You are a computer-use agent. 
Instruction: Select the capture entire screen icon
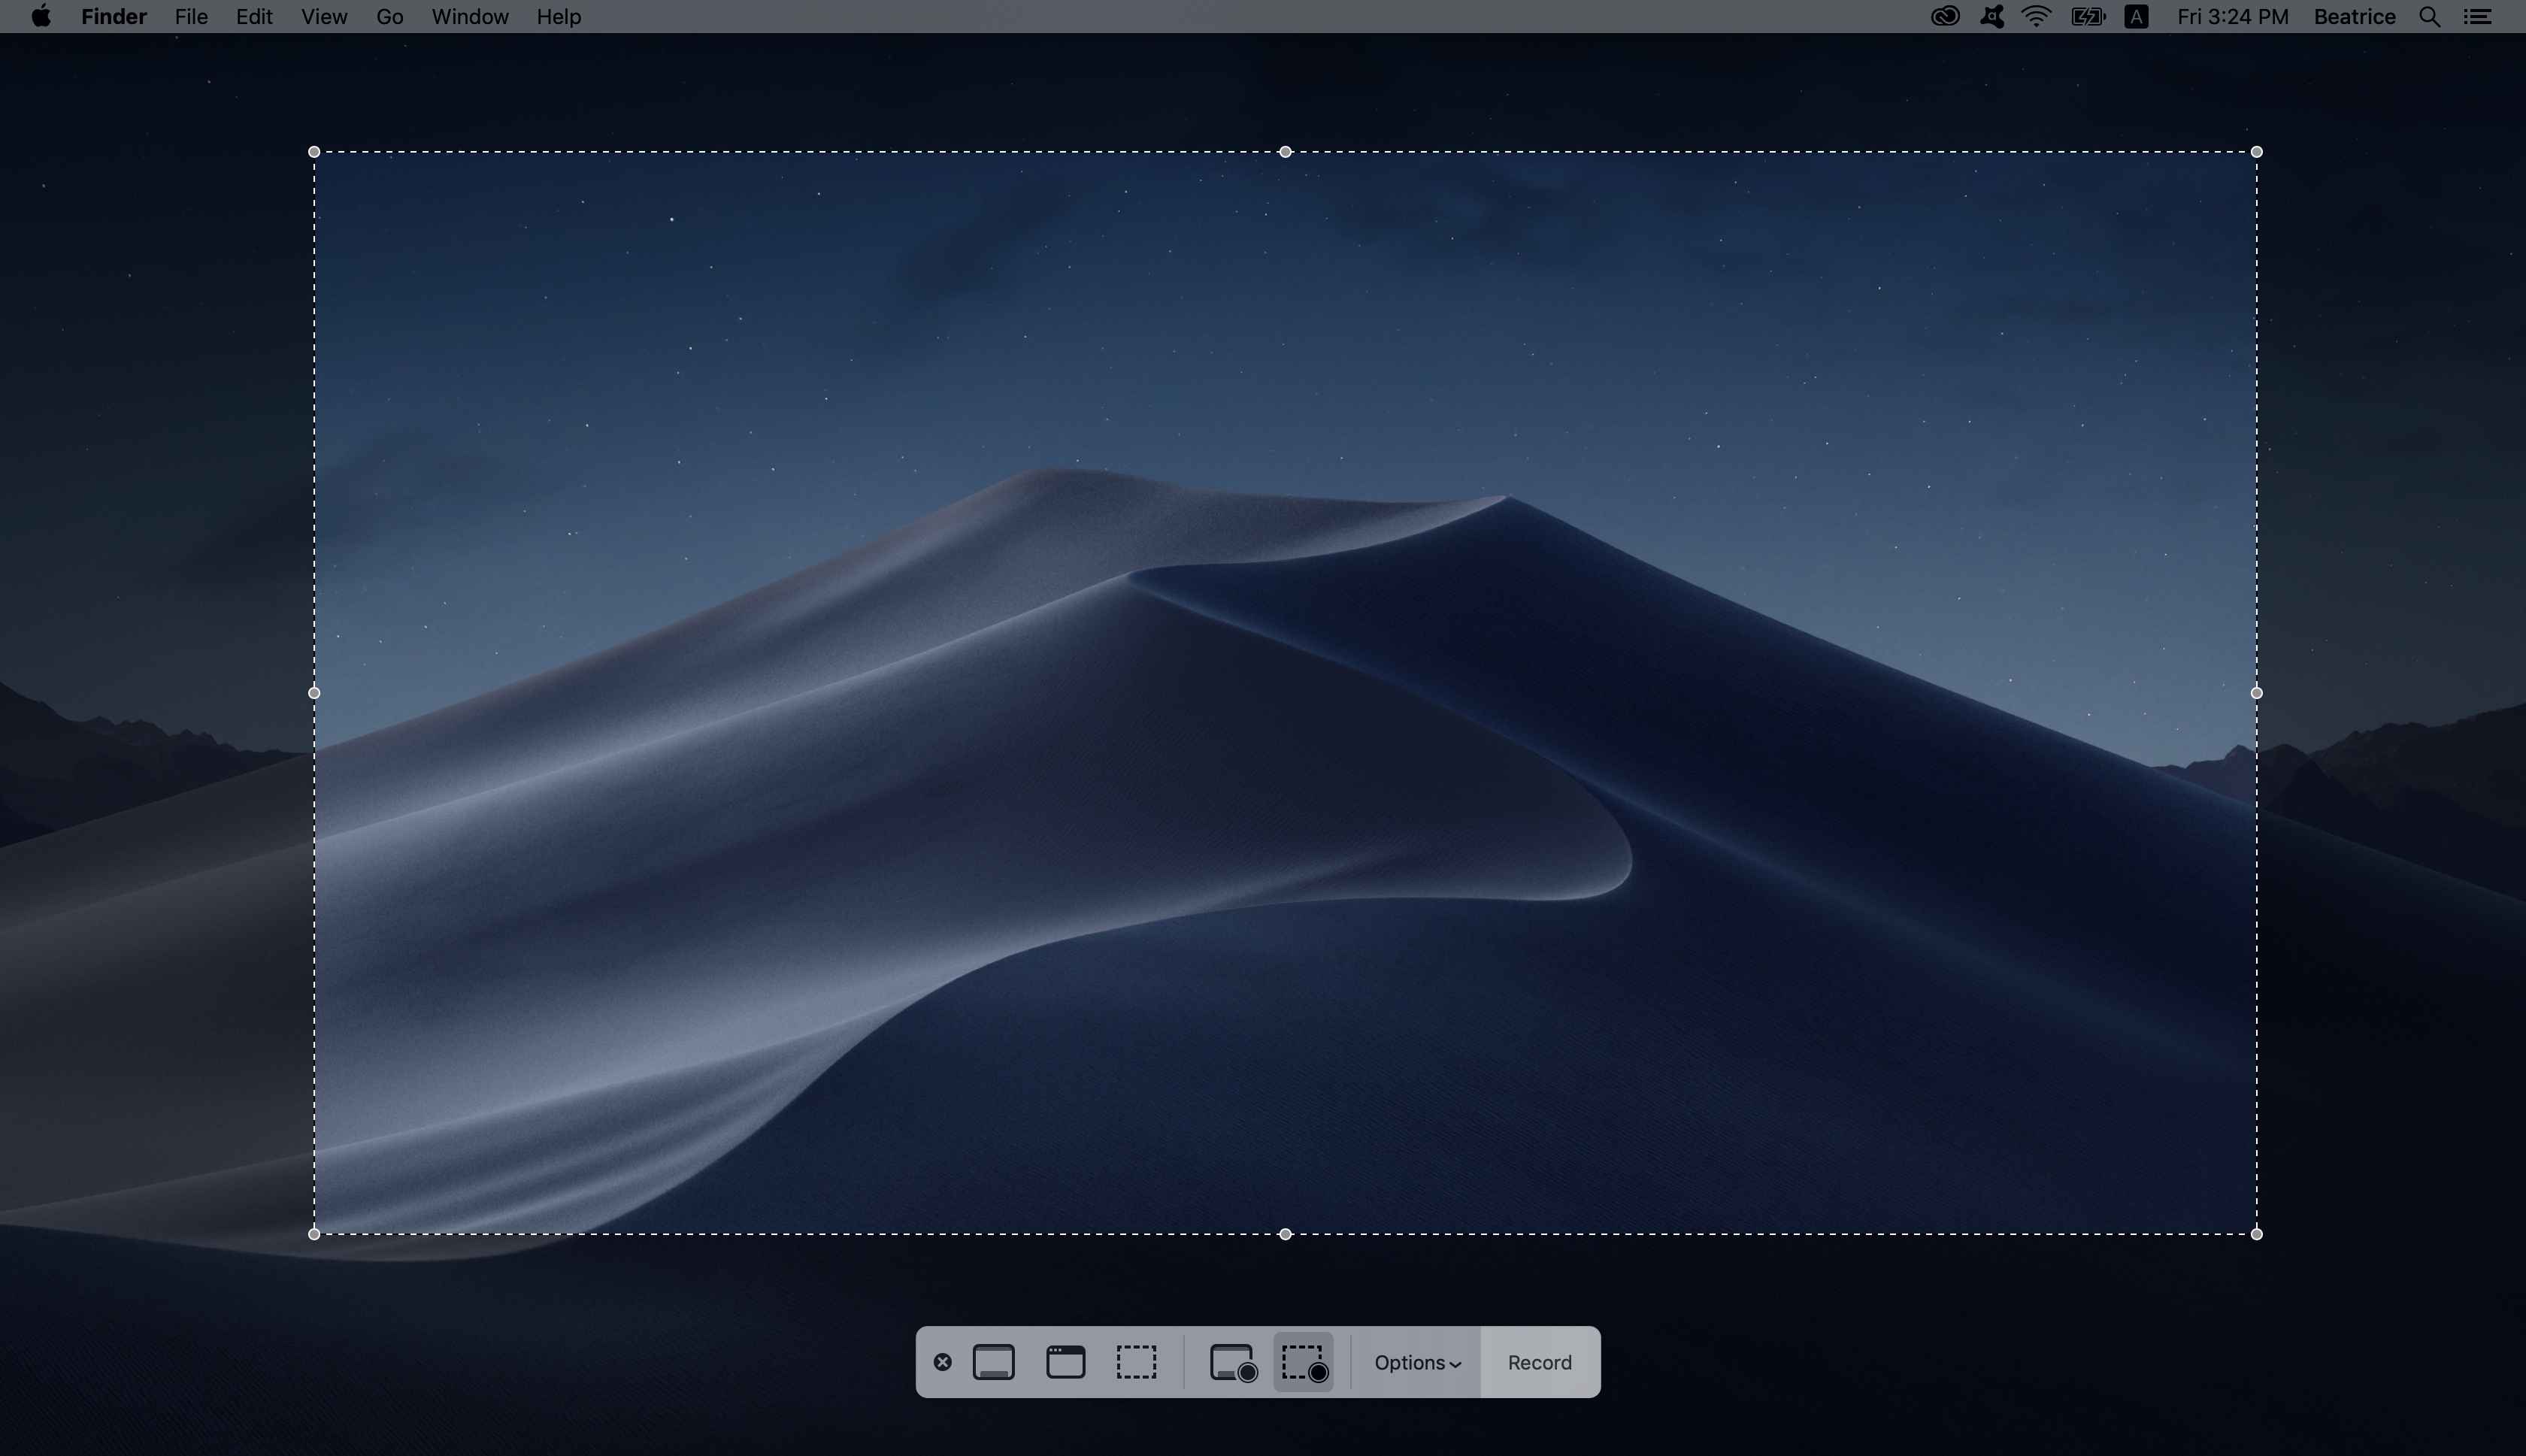coord(991,1362)
